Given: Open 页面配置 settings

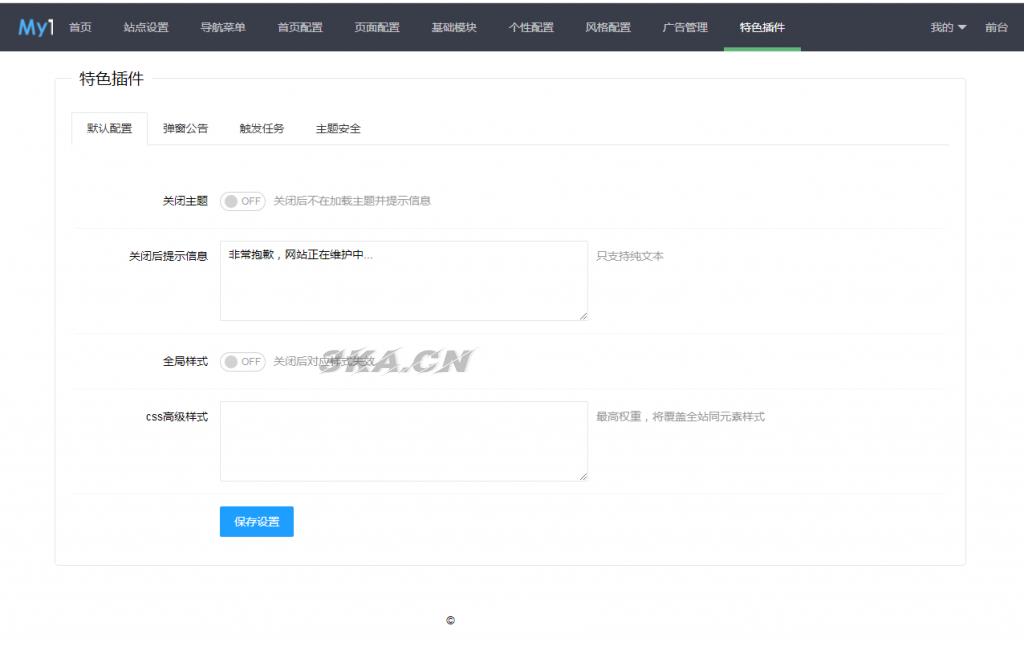Looking at the screenshot, I should coord(377,27).
